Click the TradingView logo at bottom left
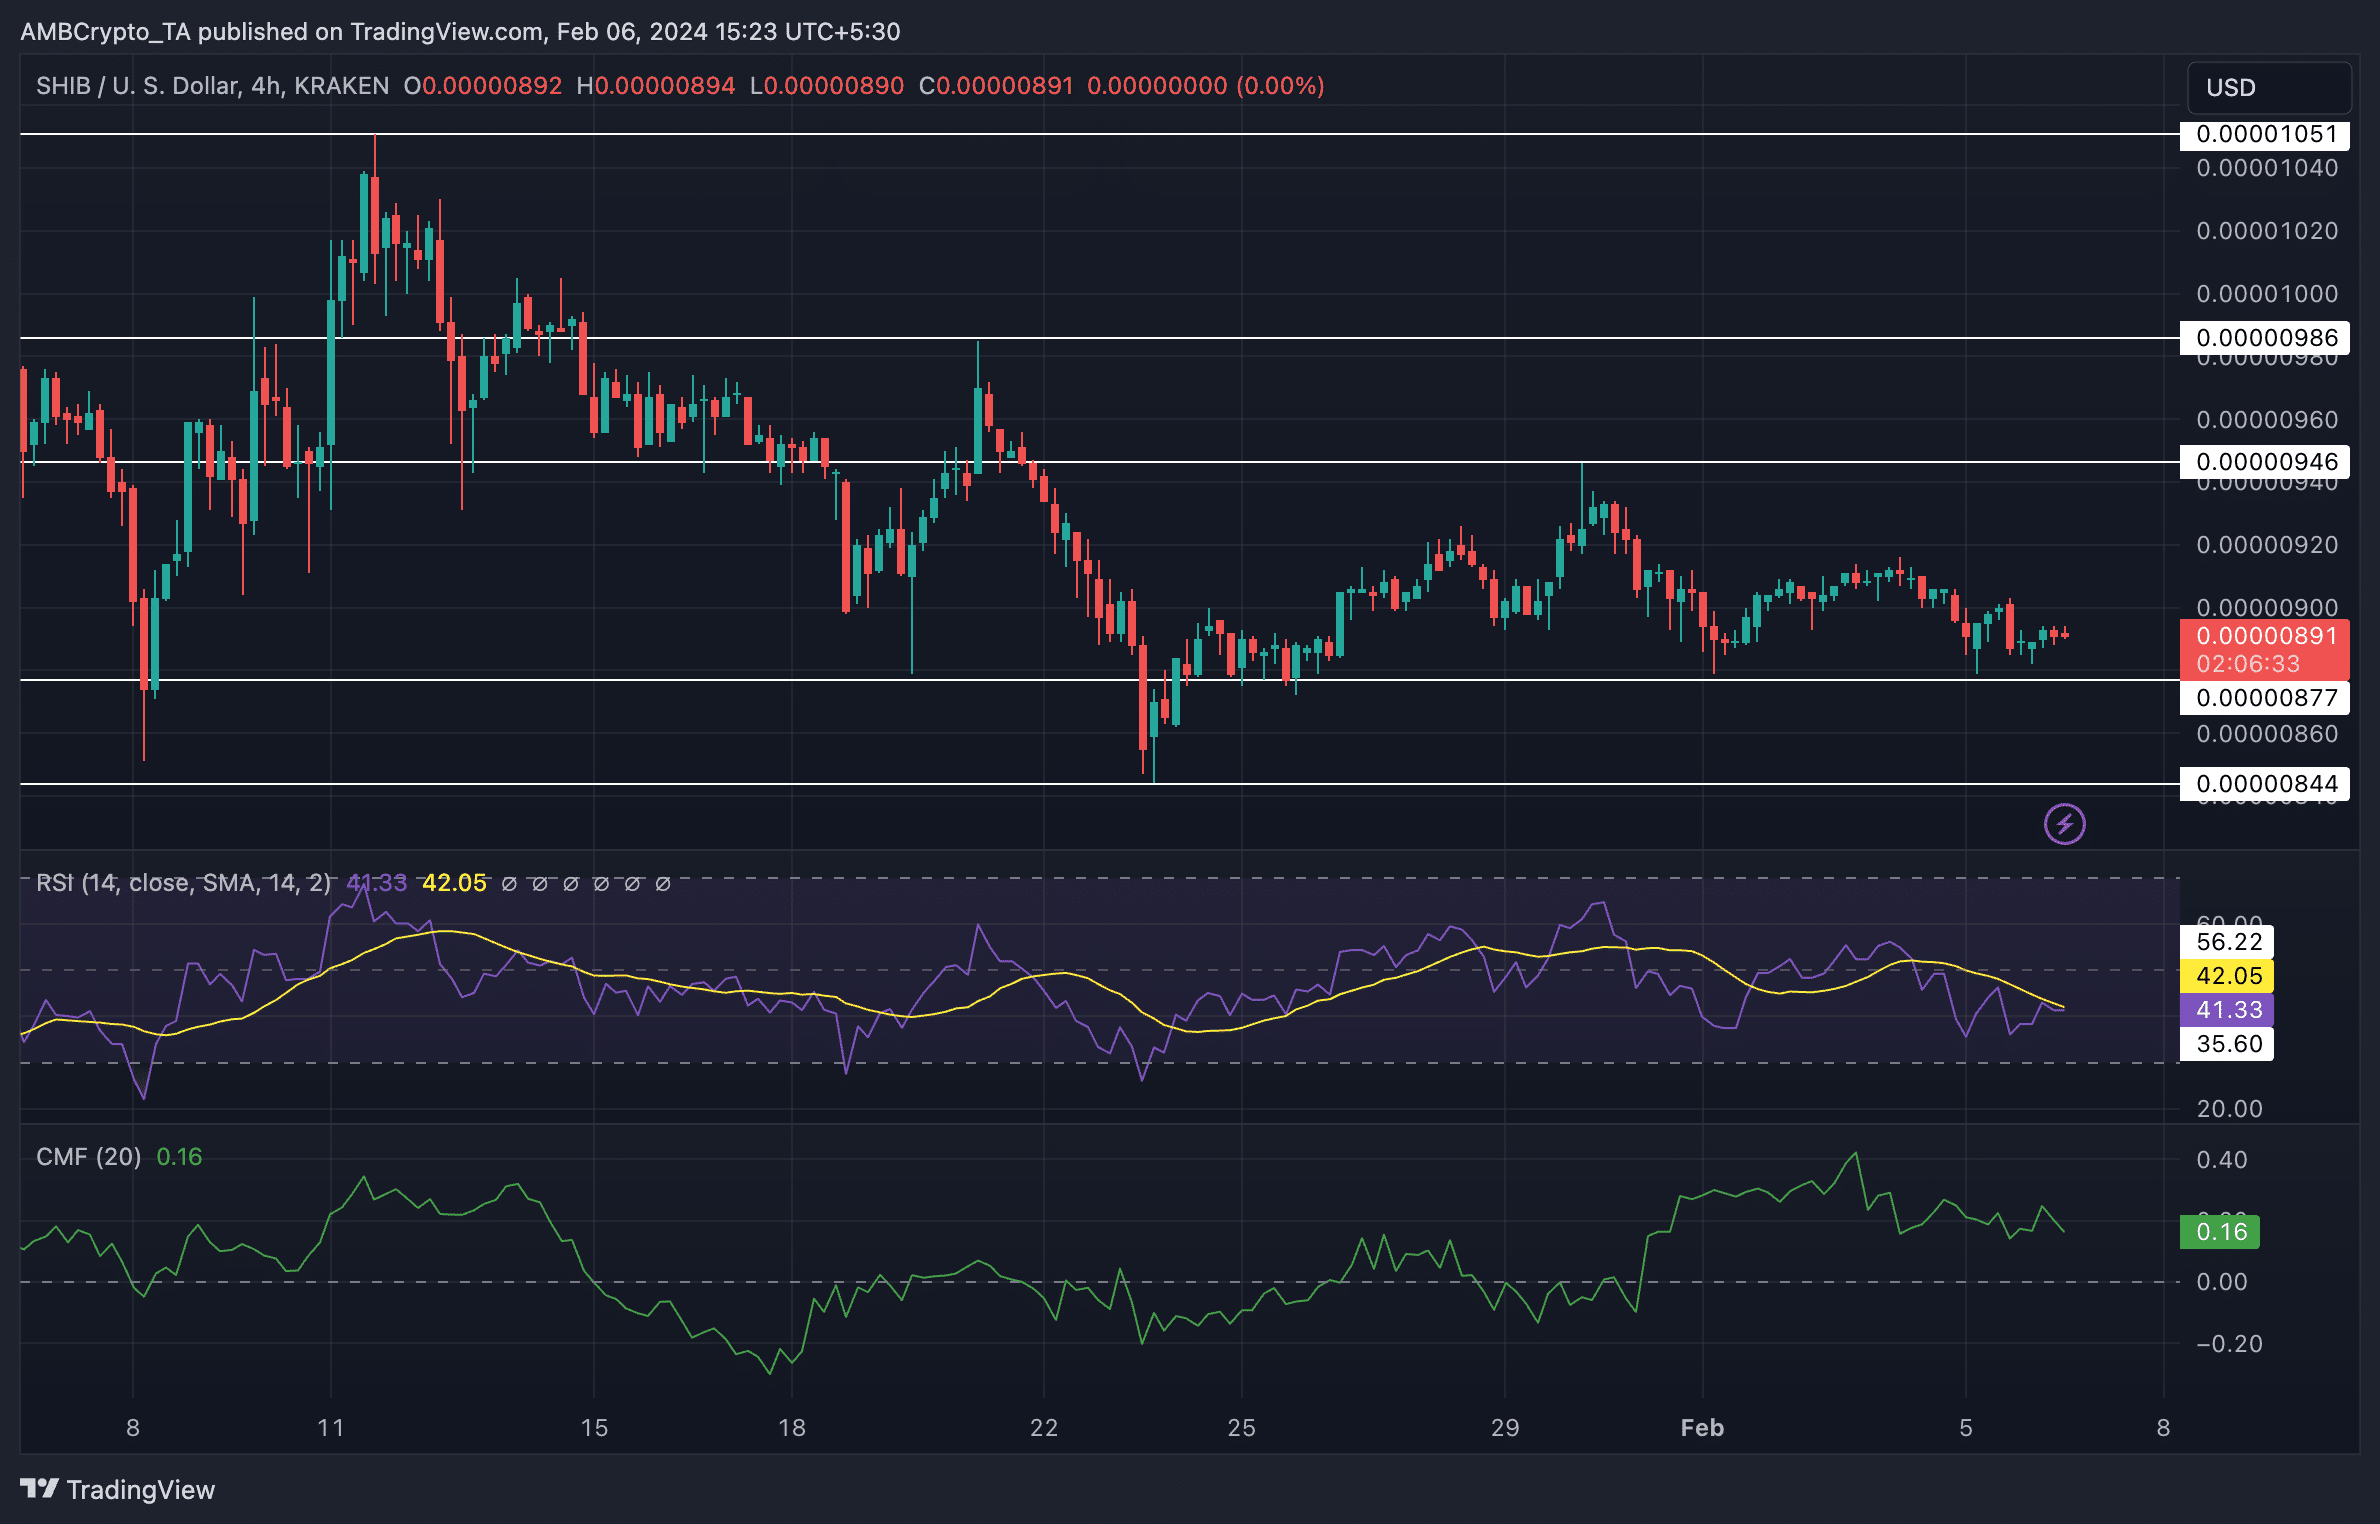 117,1489
